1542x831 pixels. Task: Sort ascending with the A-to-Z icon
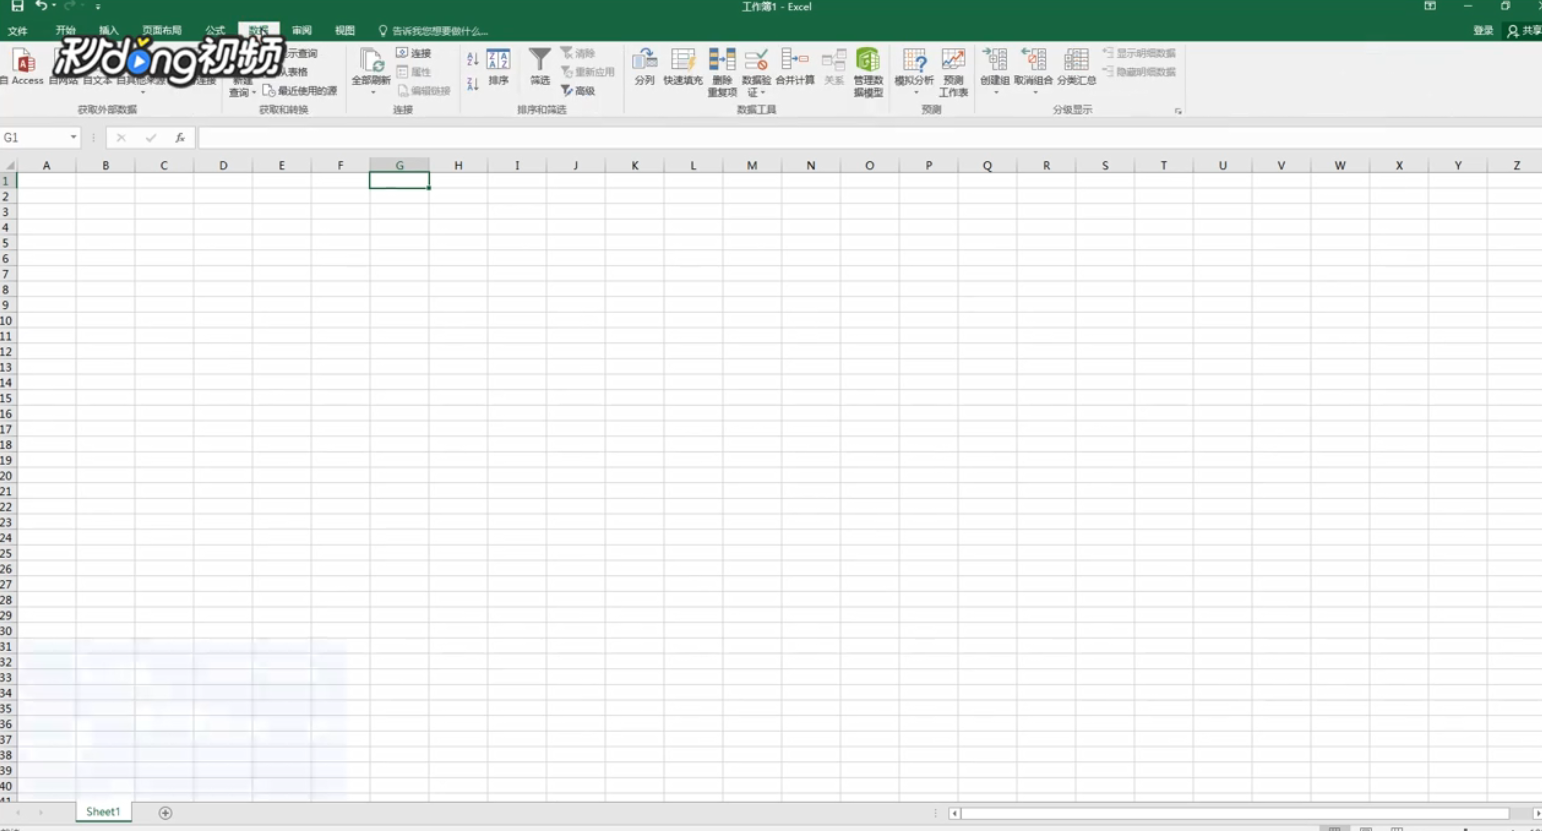[472, 60]
